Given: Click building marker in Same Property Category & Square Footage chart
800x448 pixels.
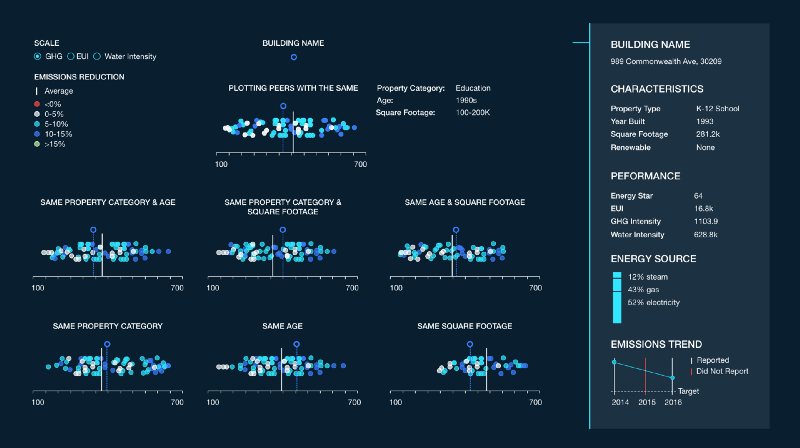Looking at the screenshot, I should click(x=283, y=230).
